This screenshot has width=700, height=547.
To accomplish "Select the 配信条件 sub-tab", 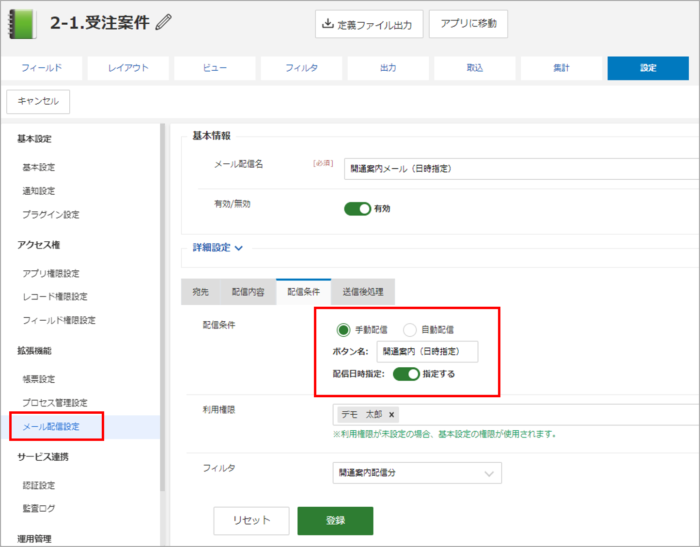I will pos(304,292).
